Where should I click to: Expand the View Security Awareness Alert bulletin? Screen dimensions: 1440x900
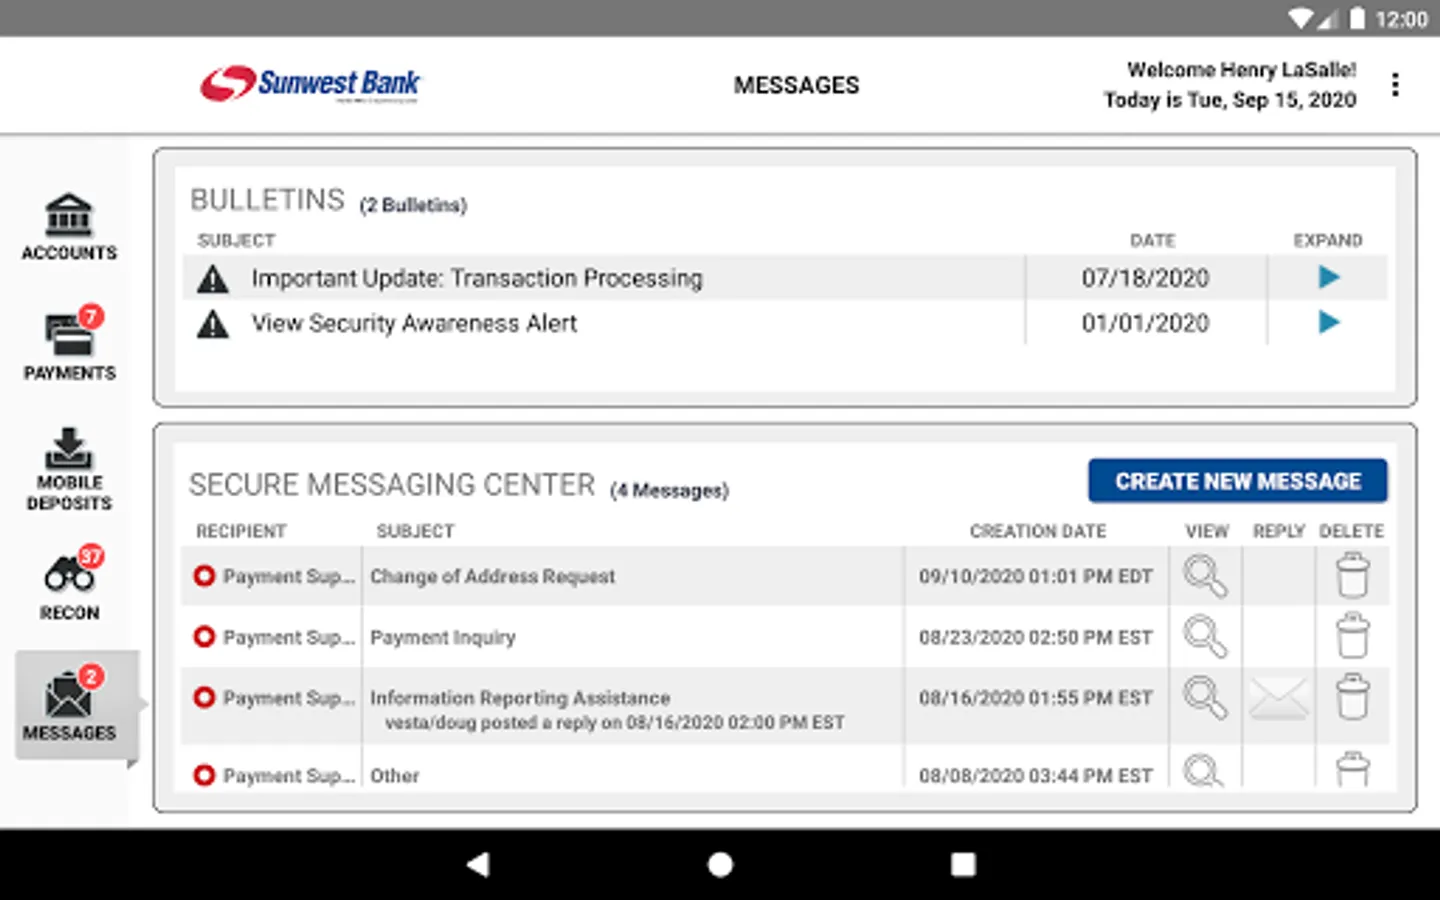click(x=1328, y=322)
